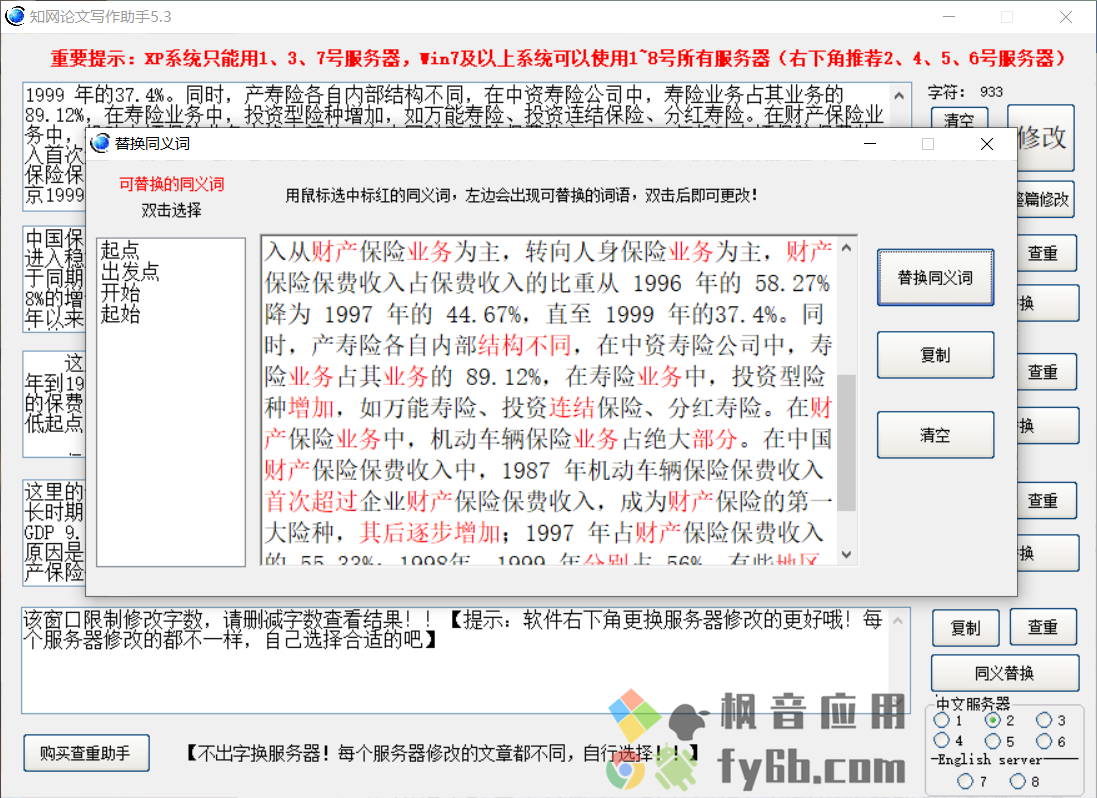This screenshot has height=798, width=1097.
Task: Select synonym 出发点 in the list
Action: (x=129, y=271)
